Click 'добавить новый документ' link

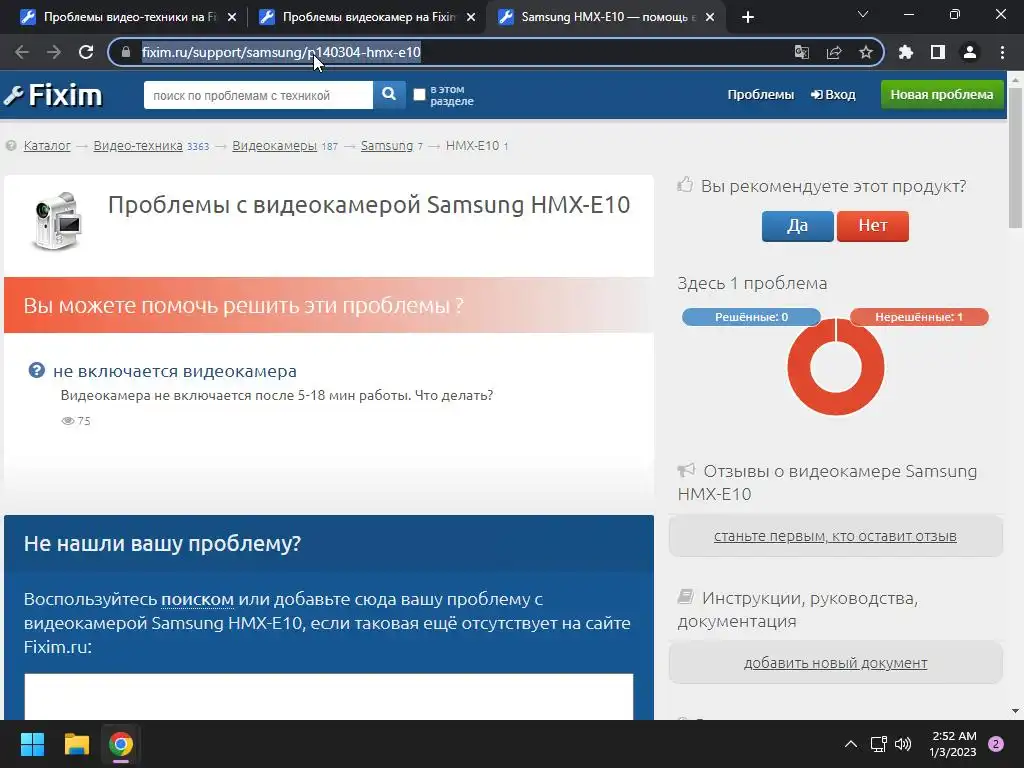(x=835, y=663)
